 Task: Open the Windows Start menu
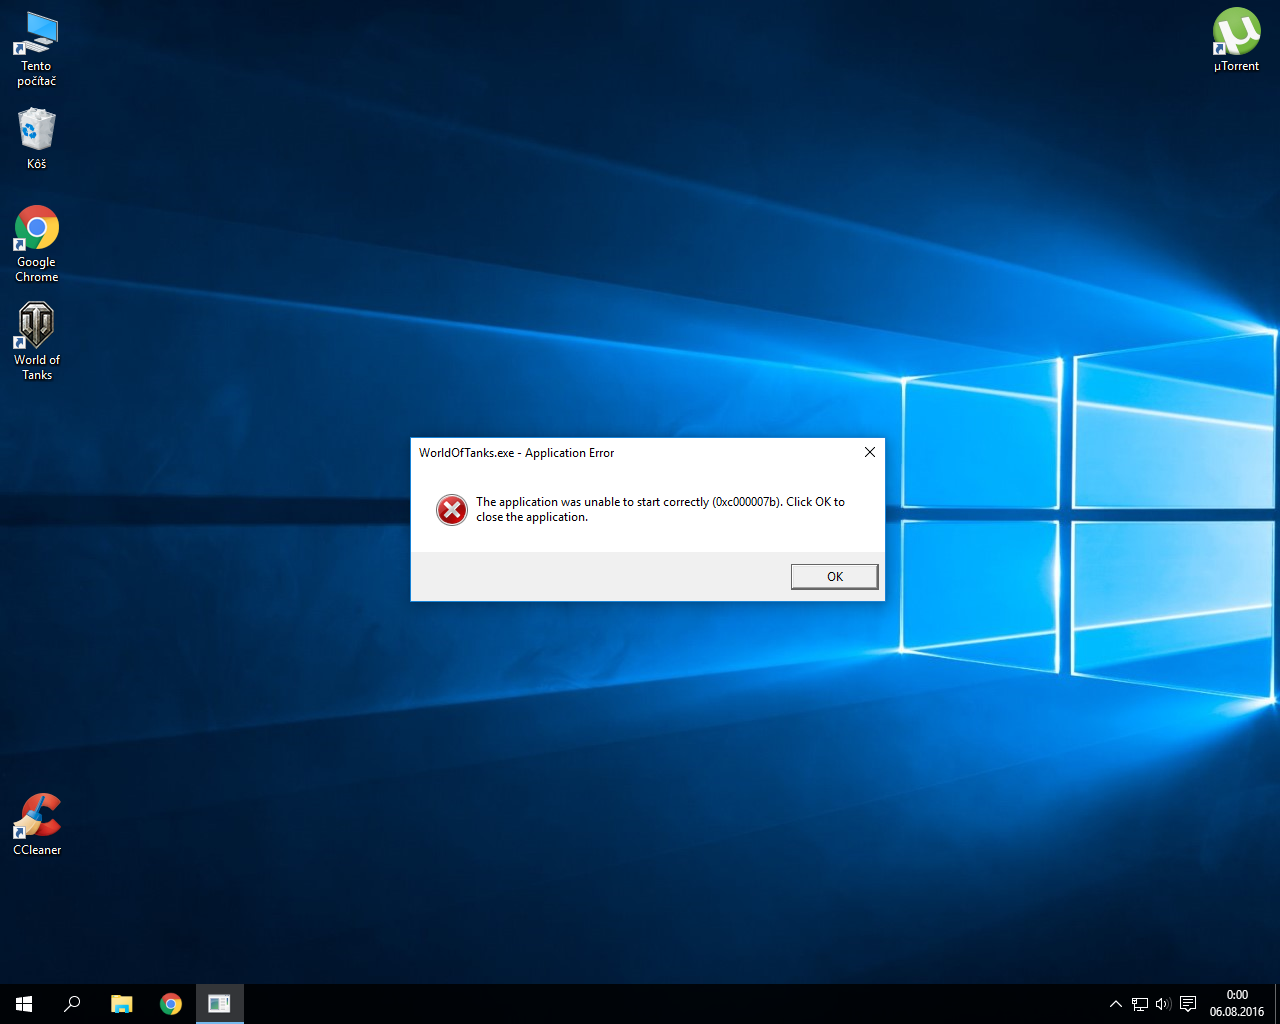coord(24,1004)
